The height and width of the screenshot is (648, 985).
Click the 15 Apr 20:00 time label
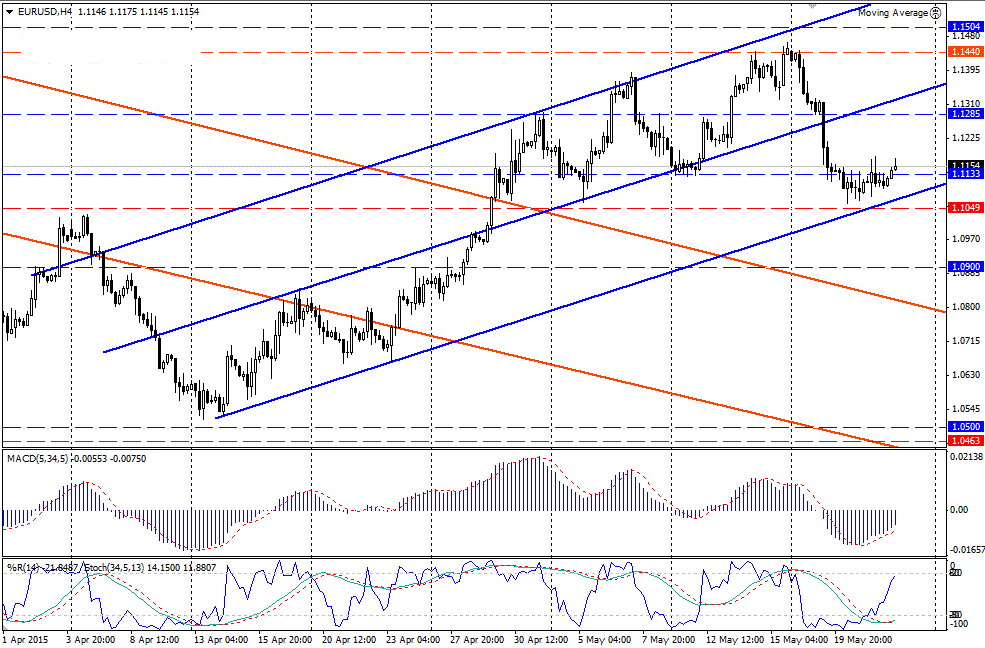point(285,640)
